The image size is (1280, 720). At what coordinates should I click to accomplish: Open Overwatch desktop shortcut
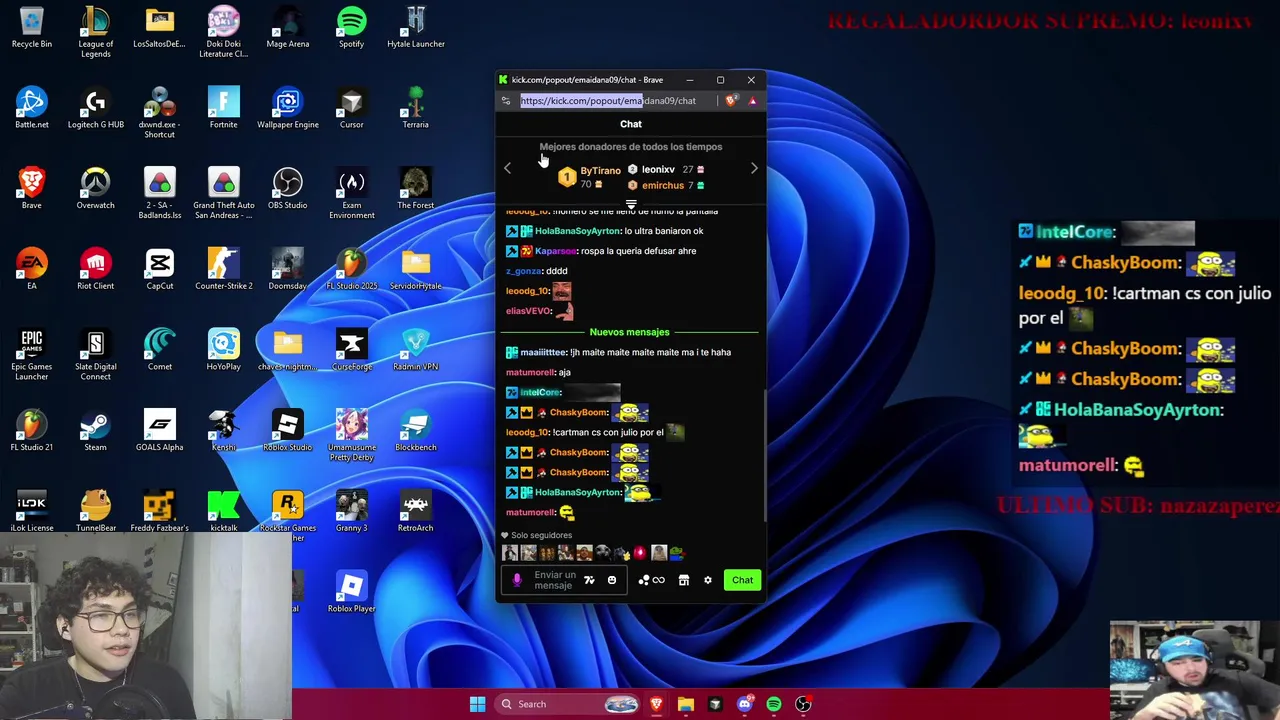click(96, 189)
